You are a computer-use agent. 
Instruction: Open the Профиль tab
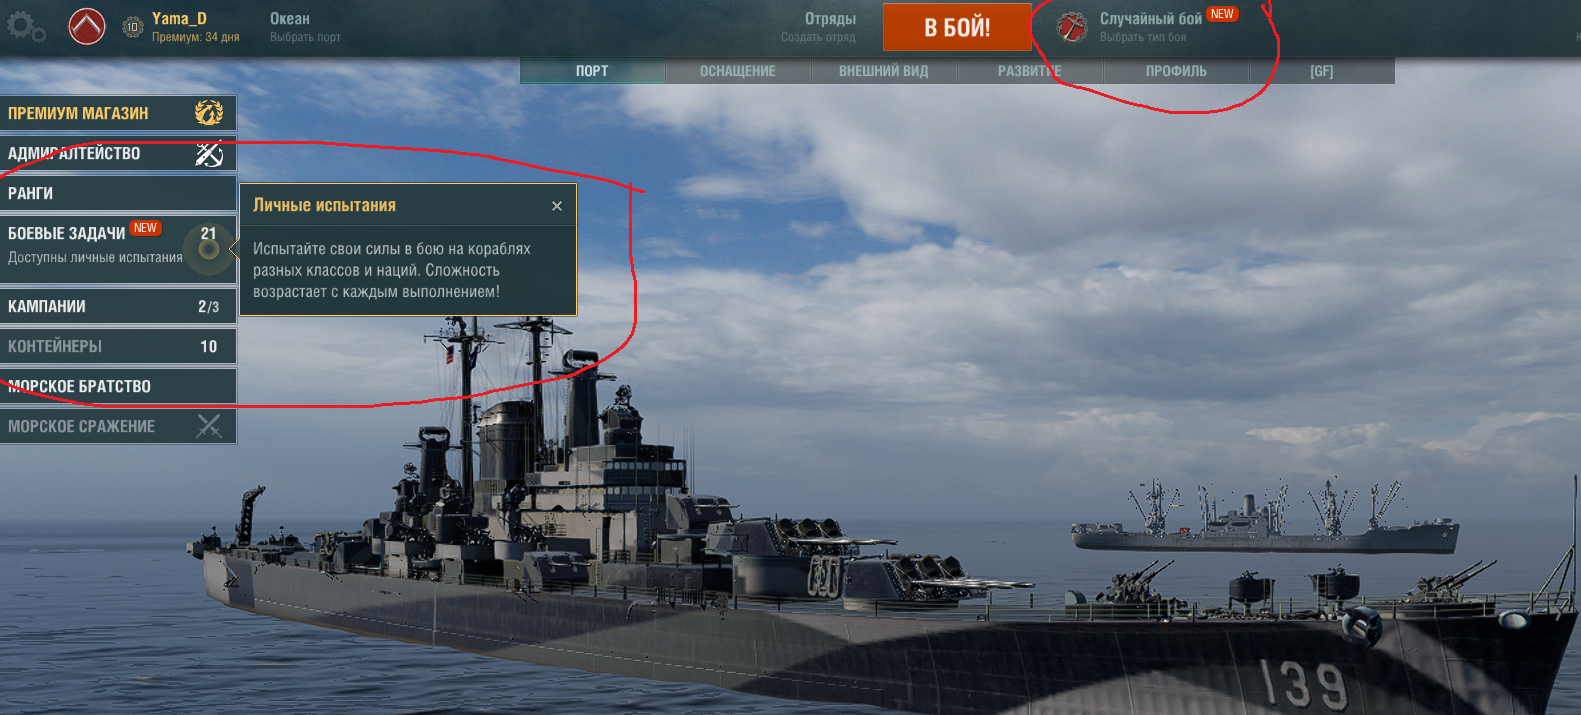pyautogui.click(x=1176, y=71)
